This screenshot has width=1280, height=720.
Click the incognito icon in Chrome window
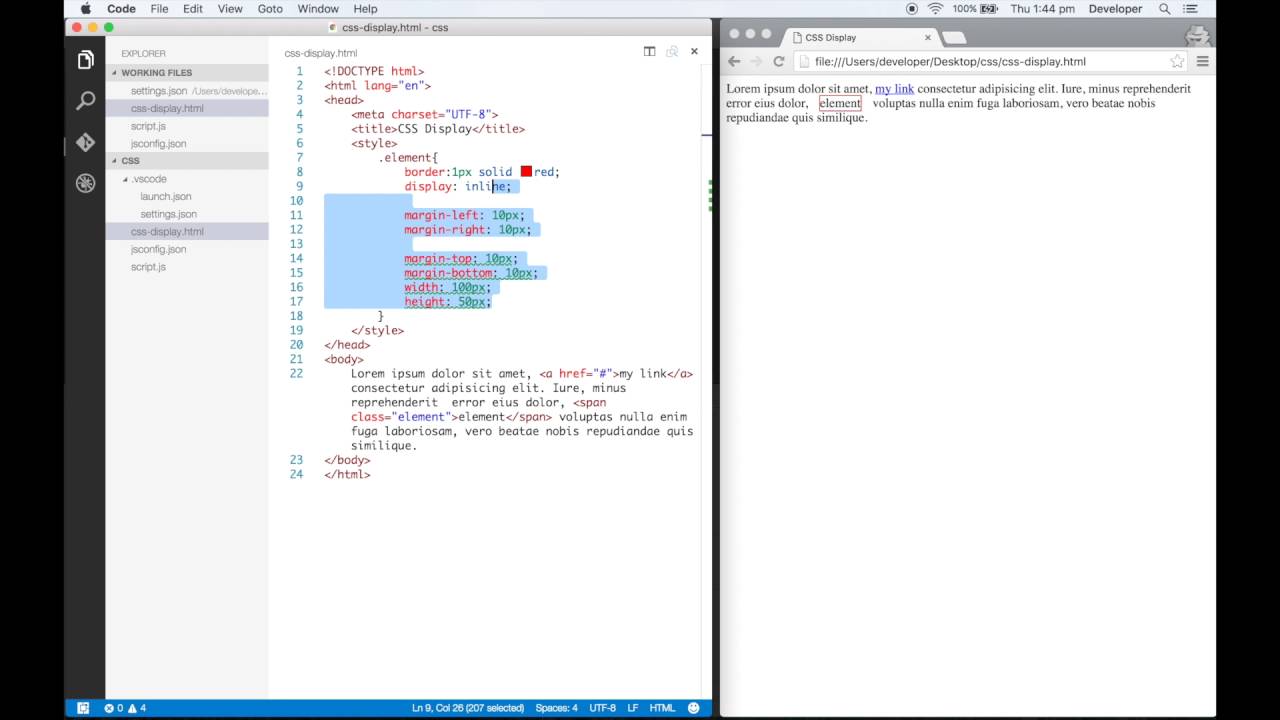[1198, 36]
